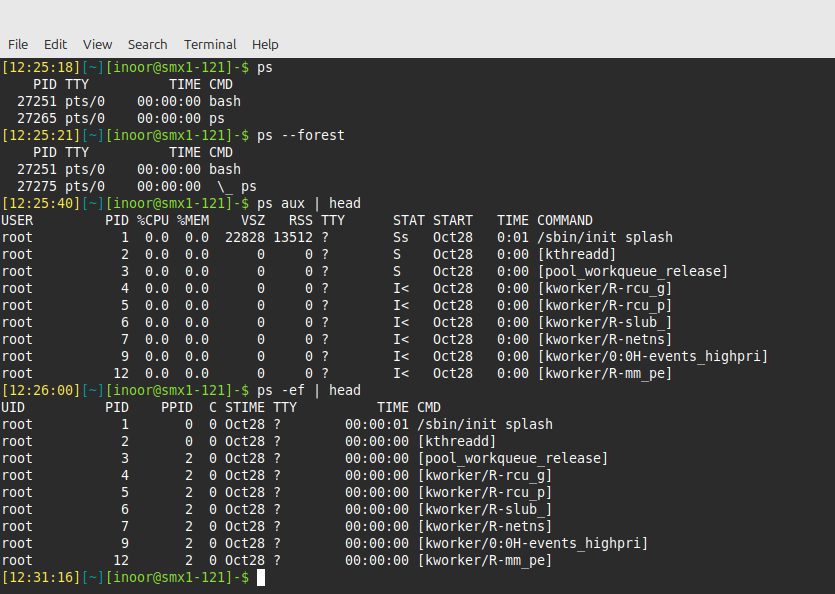
Task: Click the PPID column header
Action: 177,407
